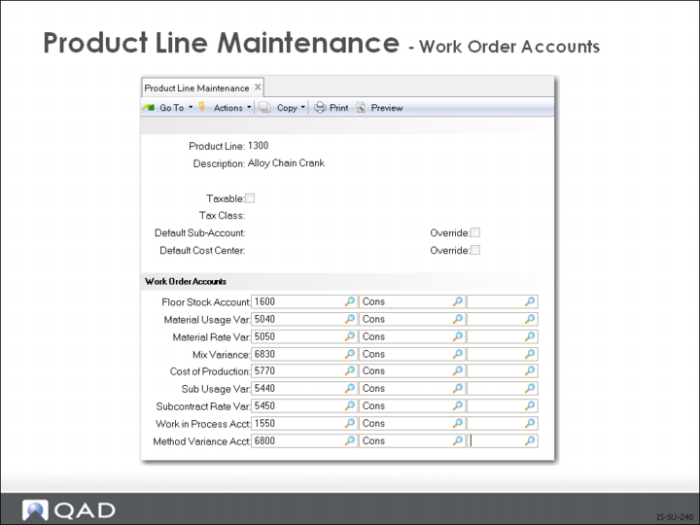This screenshot has width=700, height=525.
Task: Open lookup for Material Usage Var Cons field
Action: 458,319
